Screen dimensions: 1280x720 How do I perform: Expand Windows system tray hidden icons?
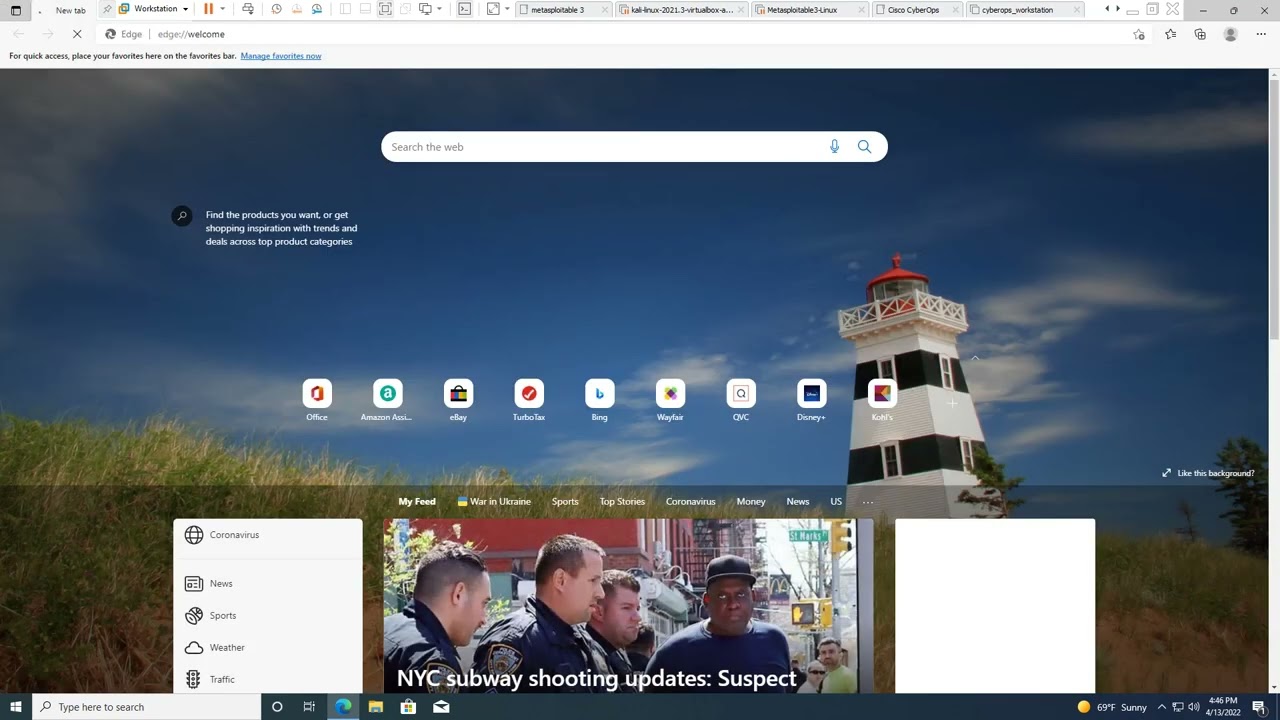click(1161, 707)
